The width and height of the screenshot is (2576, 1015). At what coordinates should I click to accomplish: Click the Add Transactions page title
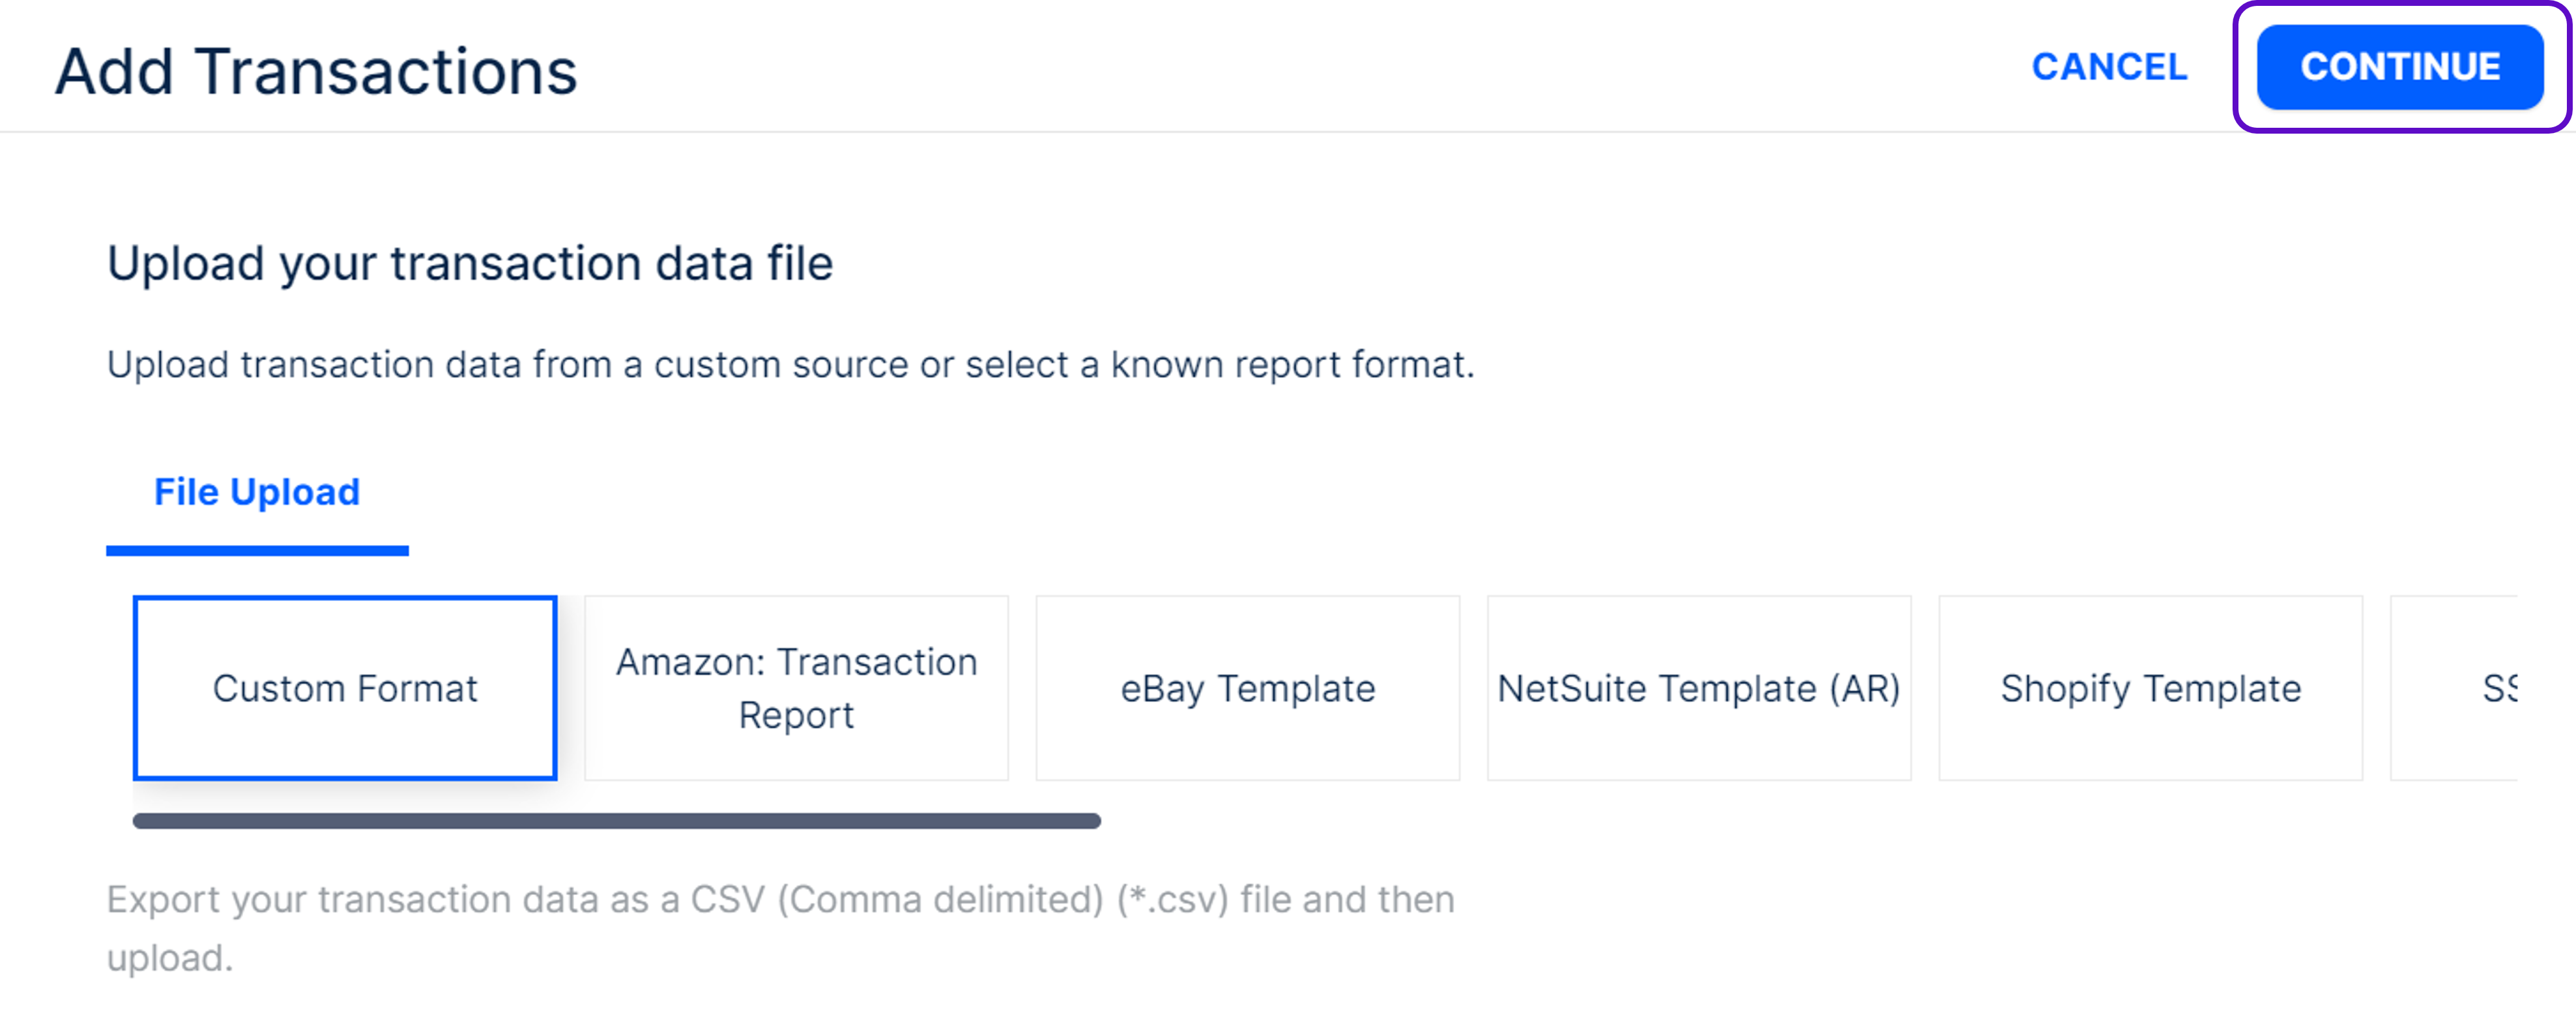click(x=316, y=72)
